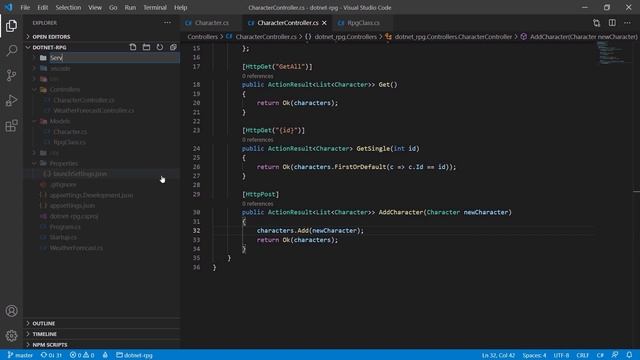
Task: Click CRLF line ending in status bar
Action: point(582,355)
